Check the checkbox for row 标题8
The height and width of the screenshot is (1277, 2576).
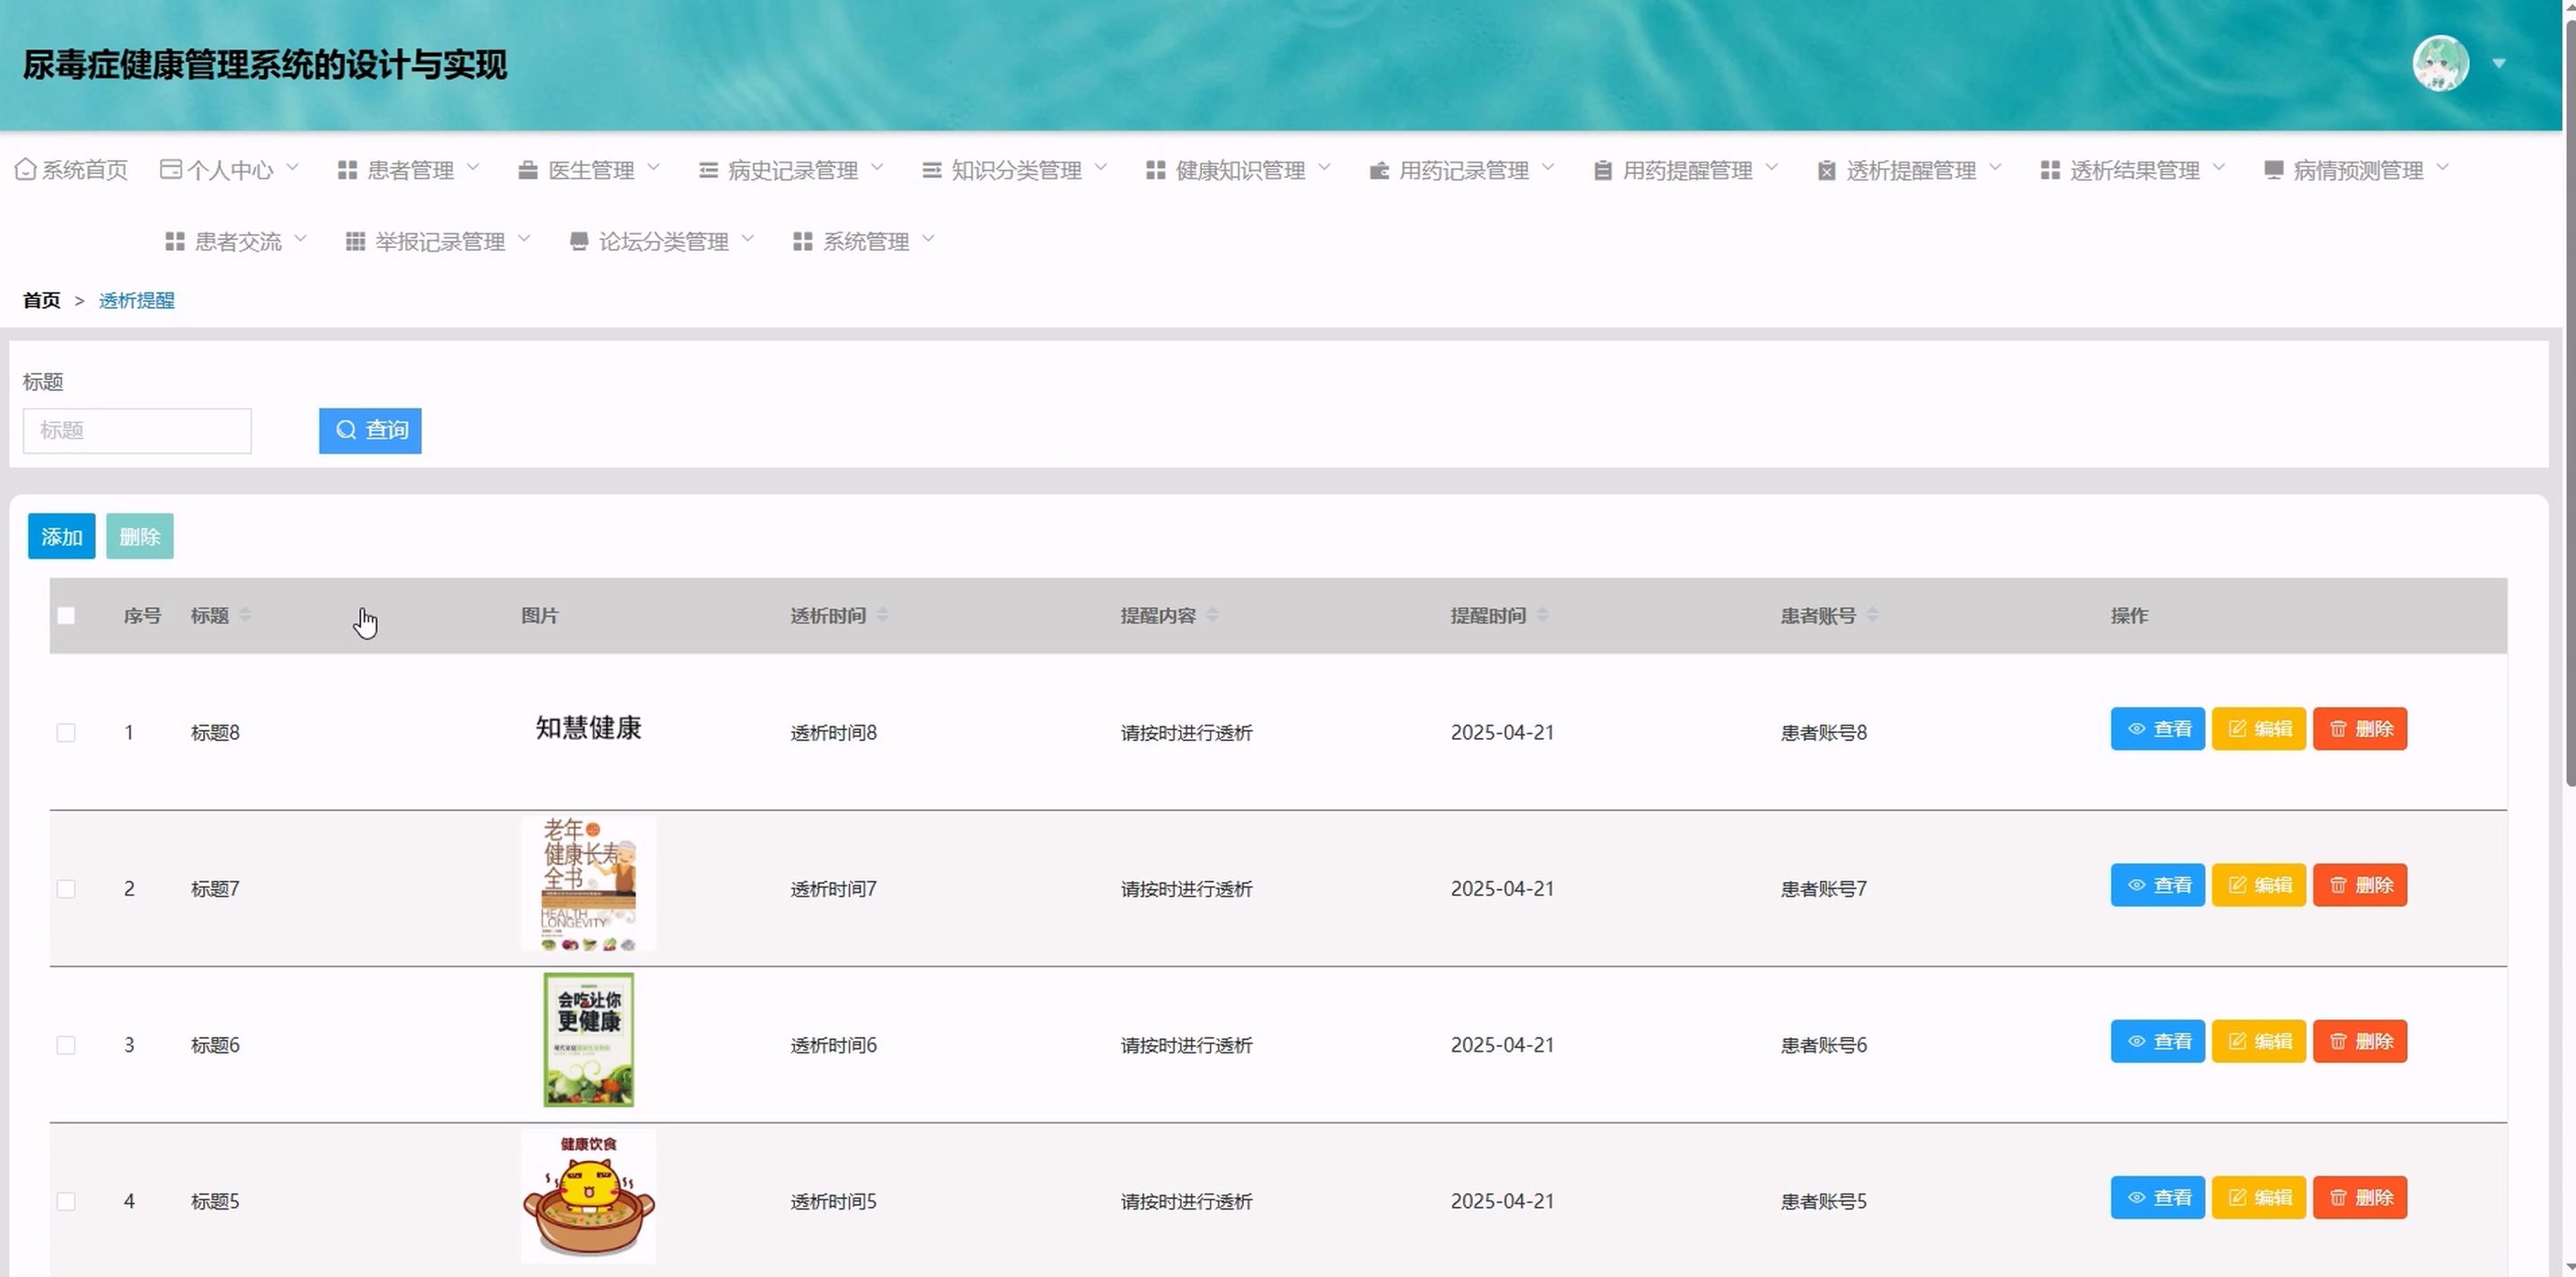pyautogui.click(x=66, y=732)
